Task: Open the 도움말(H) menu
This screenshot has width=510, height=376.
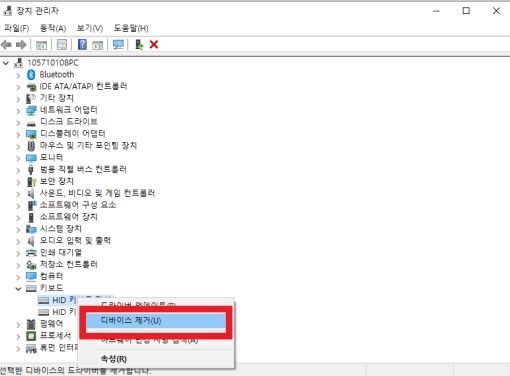Action: tap(131, 28)
